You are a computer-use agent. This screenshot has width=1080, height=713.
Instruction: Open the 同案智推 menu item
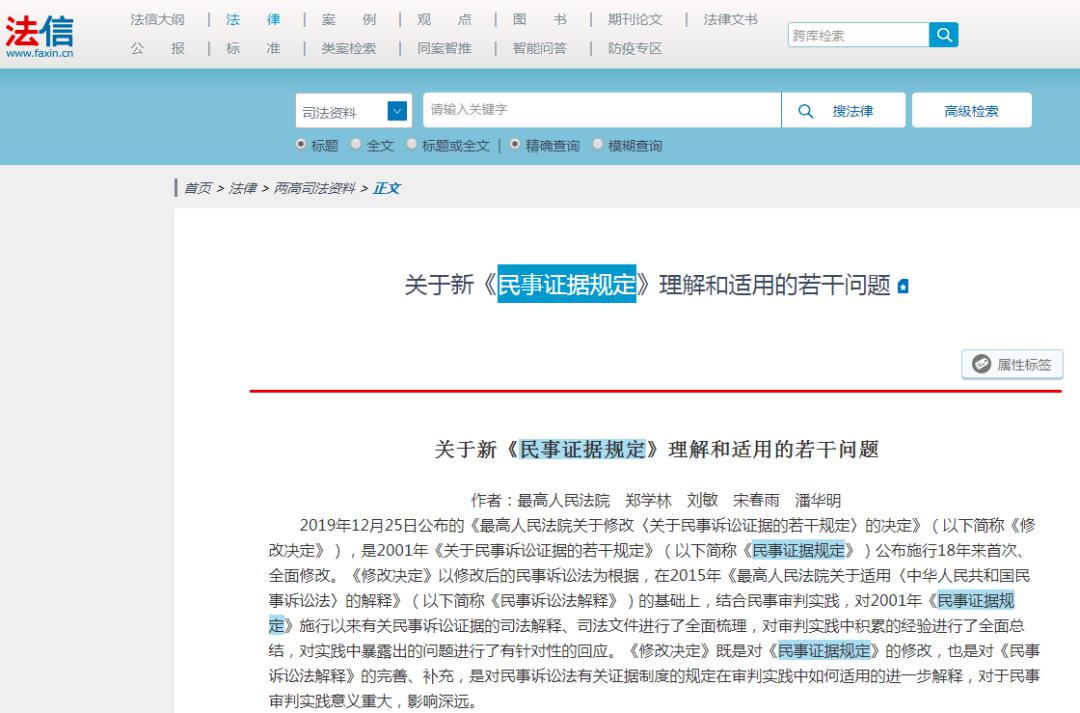click(444, 48)
